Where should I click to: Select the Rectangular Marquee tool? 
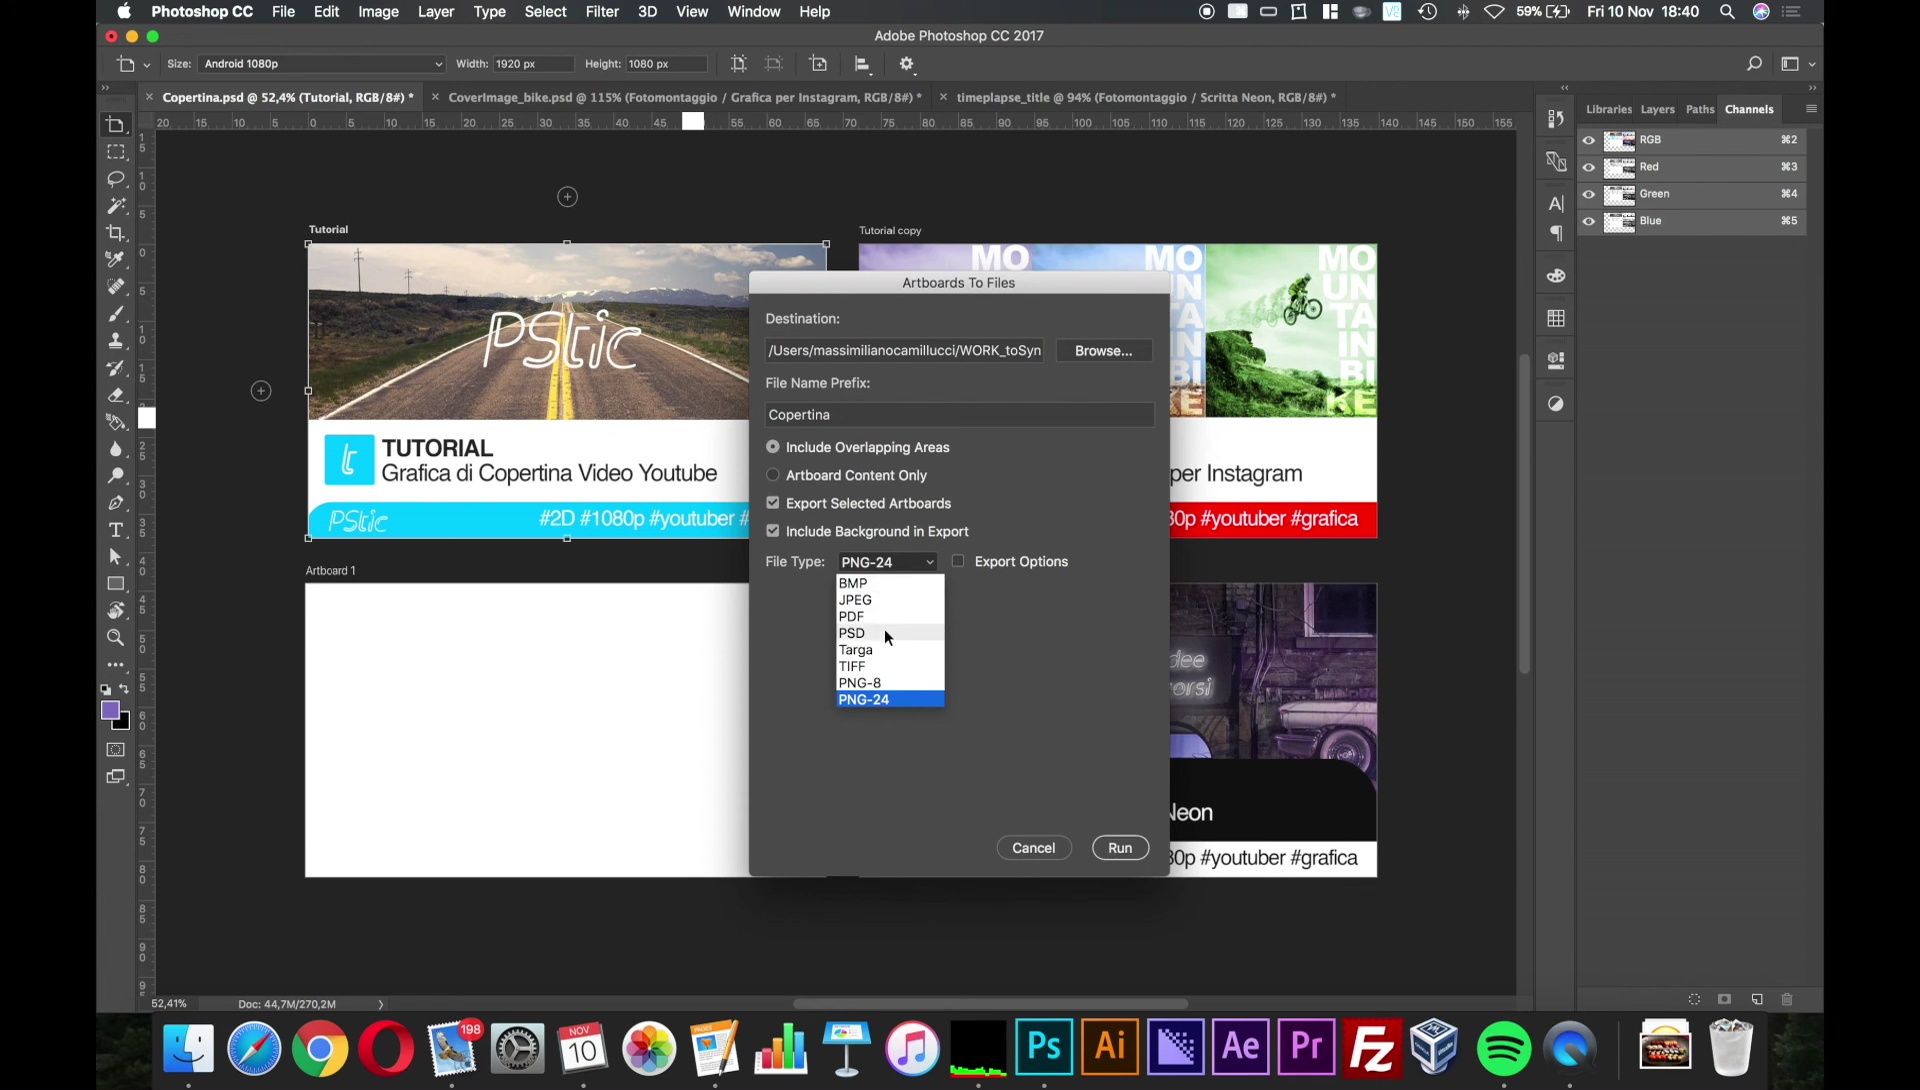coord(116,152)
